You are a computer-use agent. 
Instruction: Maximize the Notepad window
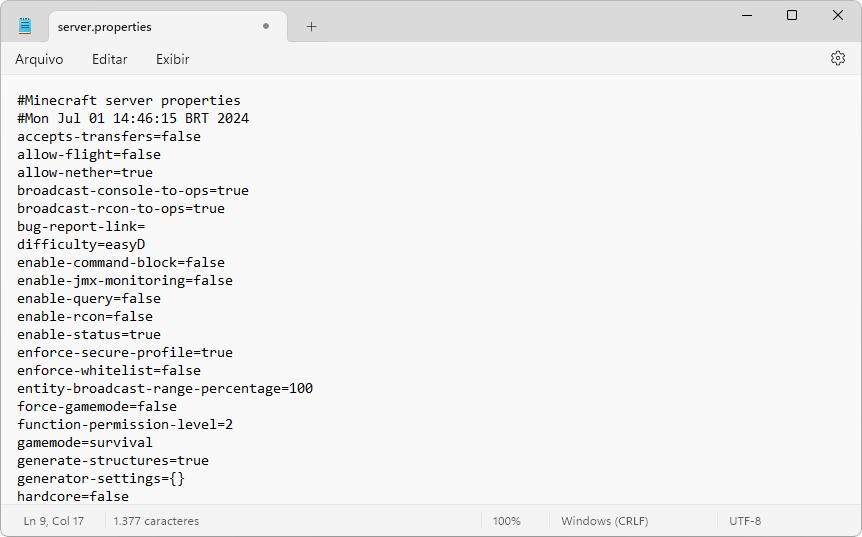[x=792, y=15]
